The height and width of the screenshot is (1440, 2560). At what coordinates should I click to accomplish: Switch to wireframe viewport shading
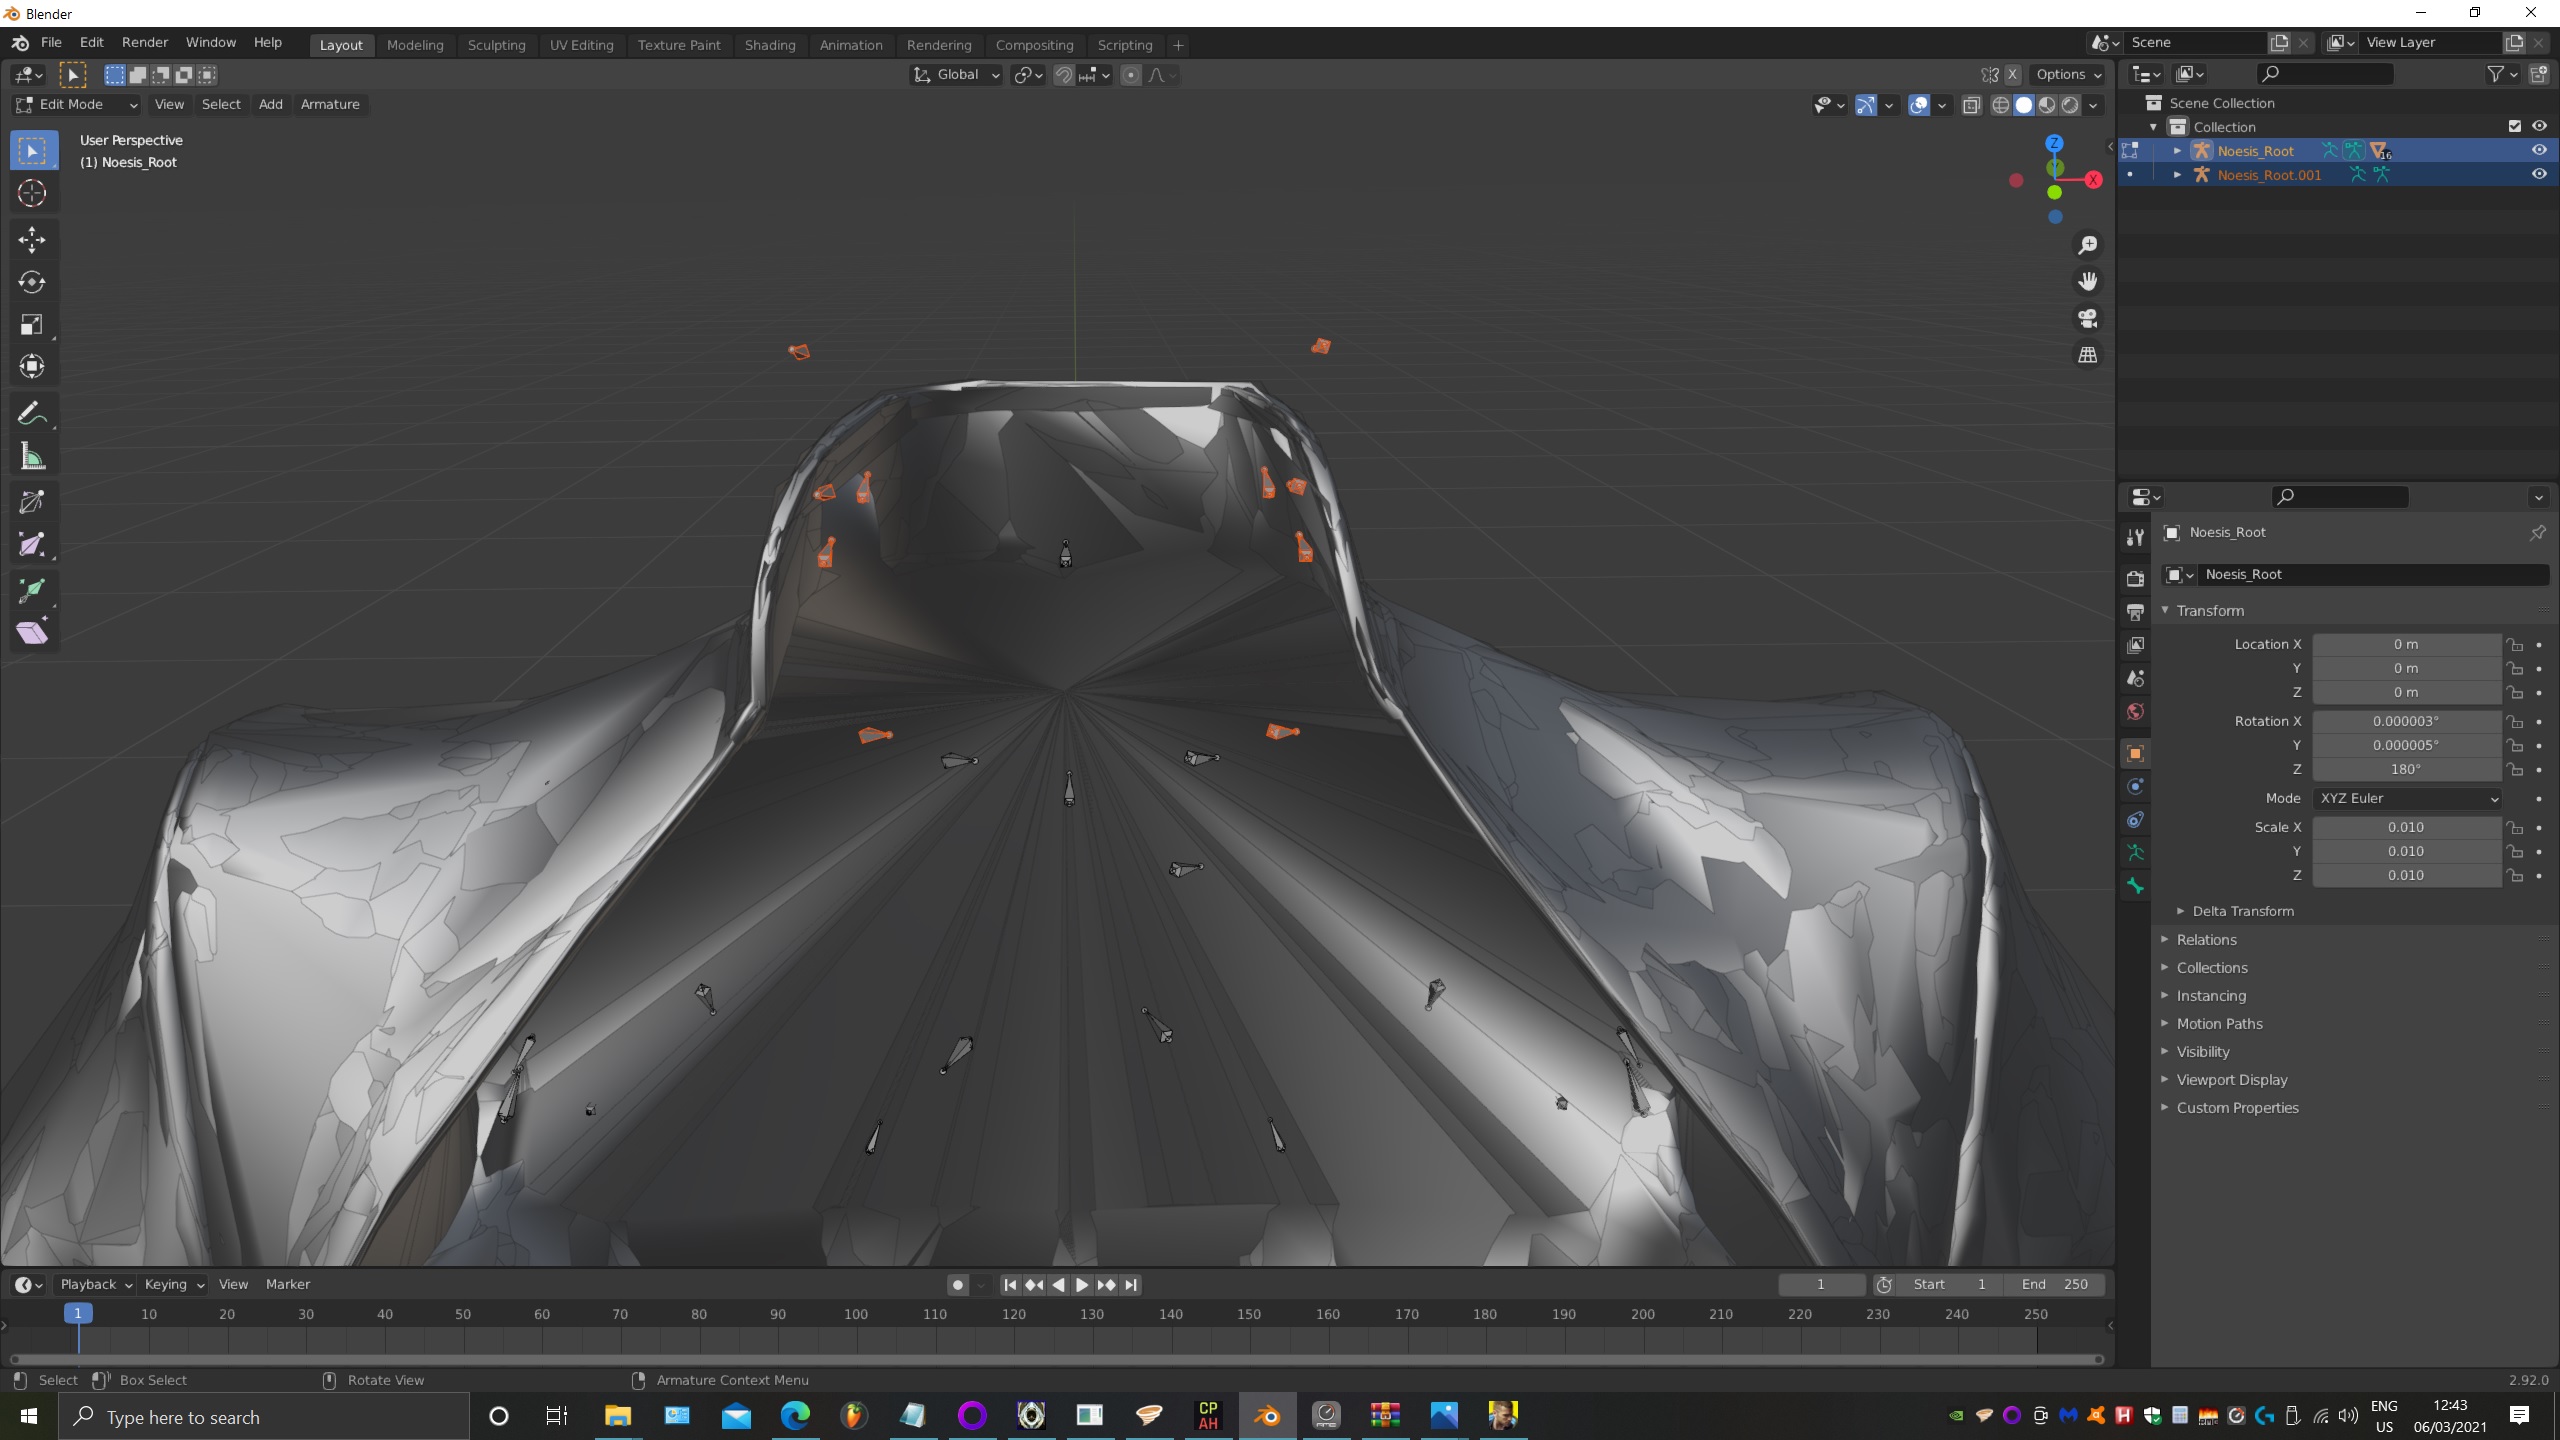click(2000, 105)
